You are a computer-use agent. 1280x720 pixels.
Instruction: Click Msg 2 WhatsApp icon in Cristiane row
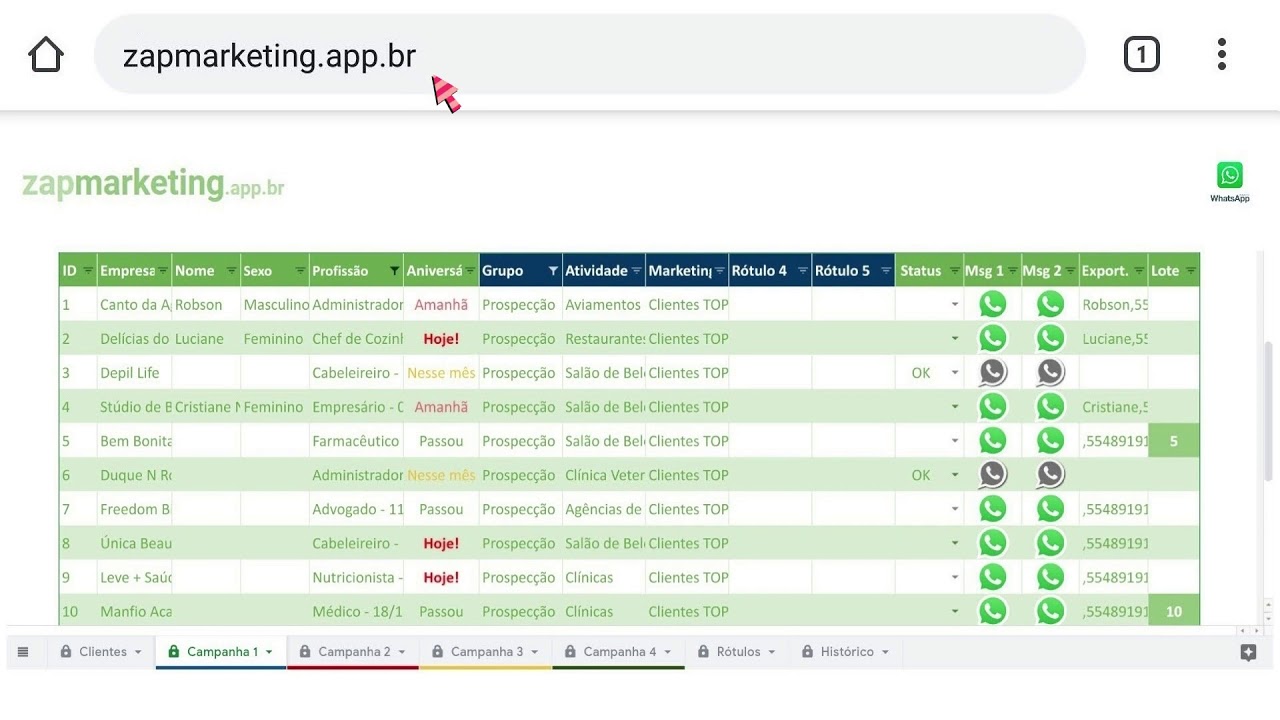click(x=1050, y=406)
